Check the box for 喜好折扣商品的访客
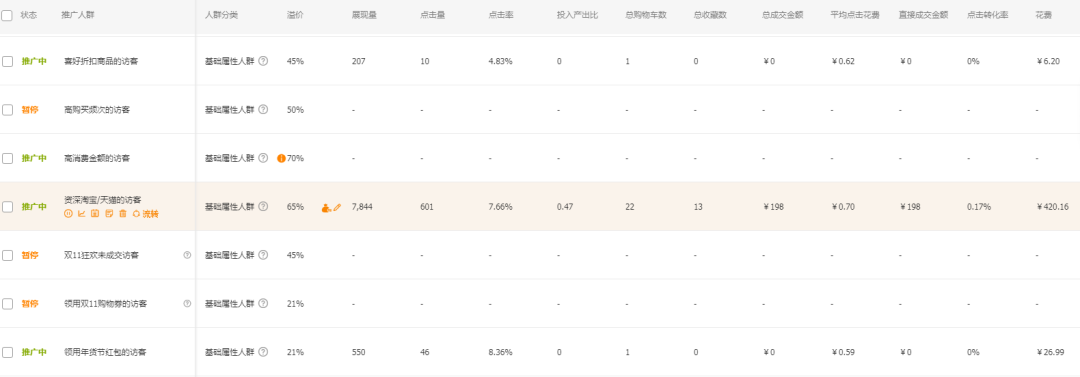 click(x=7, y=61)
